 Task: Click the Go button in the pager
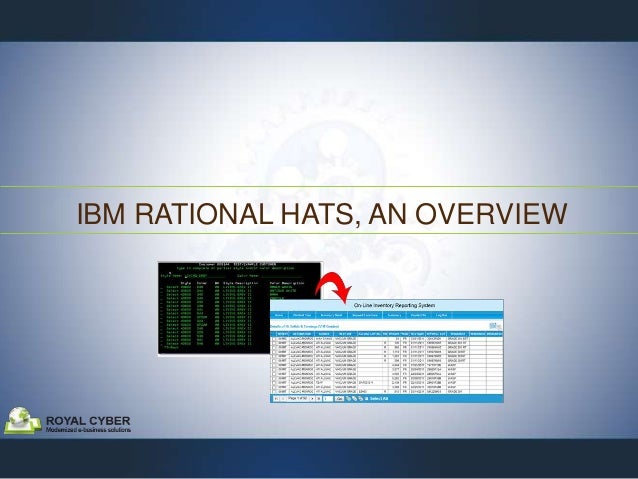tap(339, 398)
